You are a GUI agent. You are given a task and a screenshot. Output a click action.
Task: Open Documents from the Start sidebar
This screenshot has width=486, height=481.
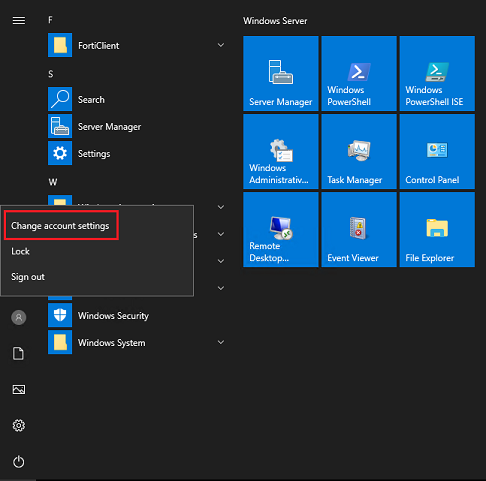(x=19, y=353)
